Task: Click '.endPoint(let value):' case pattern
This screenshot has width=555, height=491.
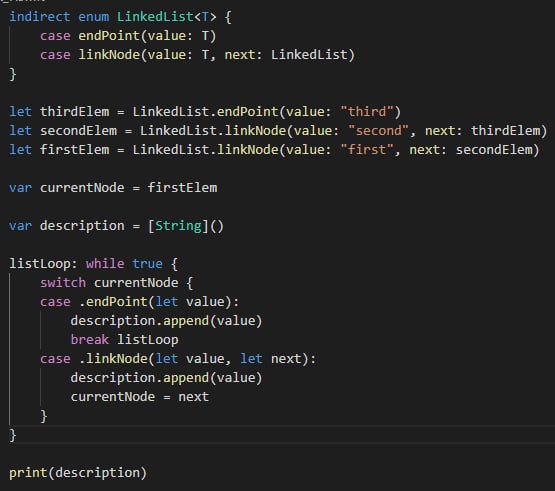Action: coord(159,302)
